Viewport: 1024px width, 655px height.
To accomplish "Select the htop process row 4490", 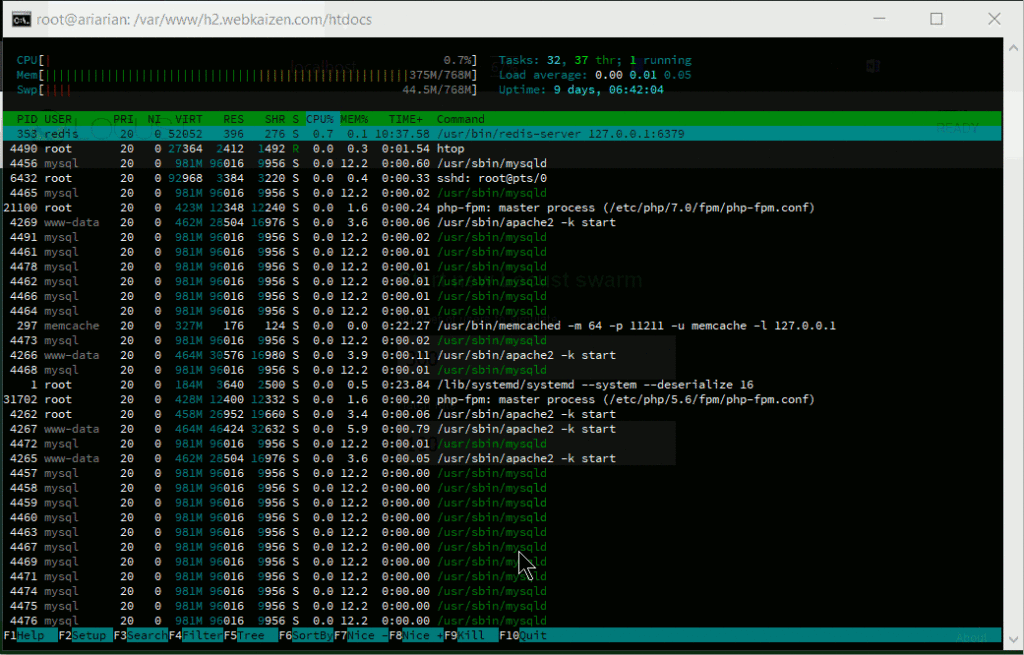I will pos(502,149).
